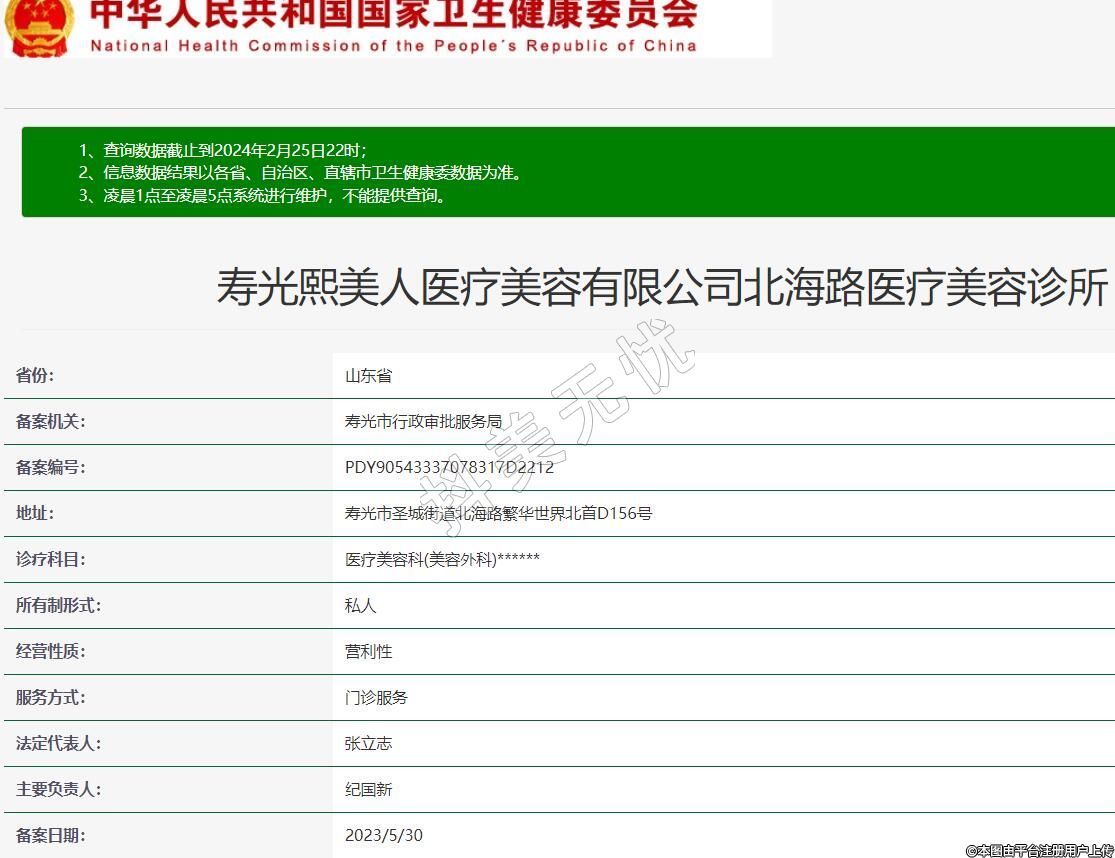This screenshot has height=858, width=1115.
Task: Click the 营利性 business nature value
Action: pos(369,651)
